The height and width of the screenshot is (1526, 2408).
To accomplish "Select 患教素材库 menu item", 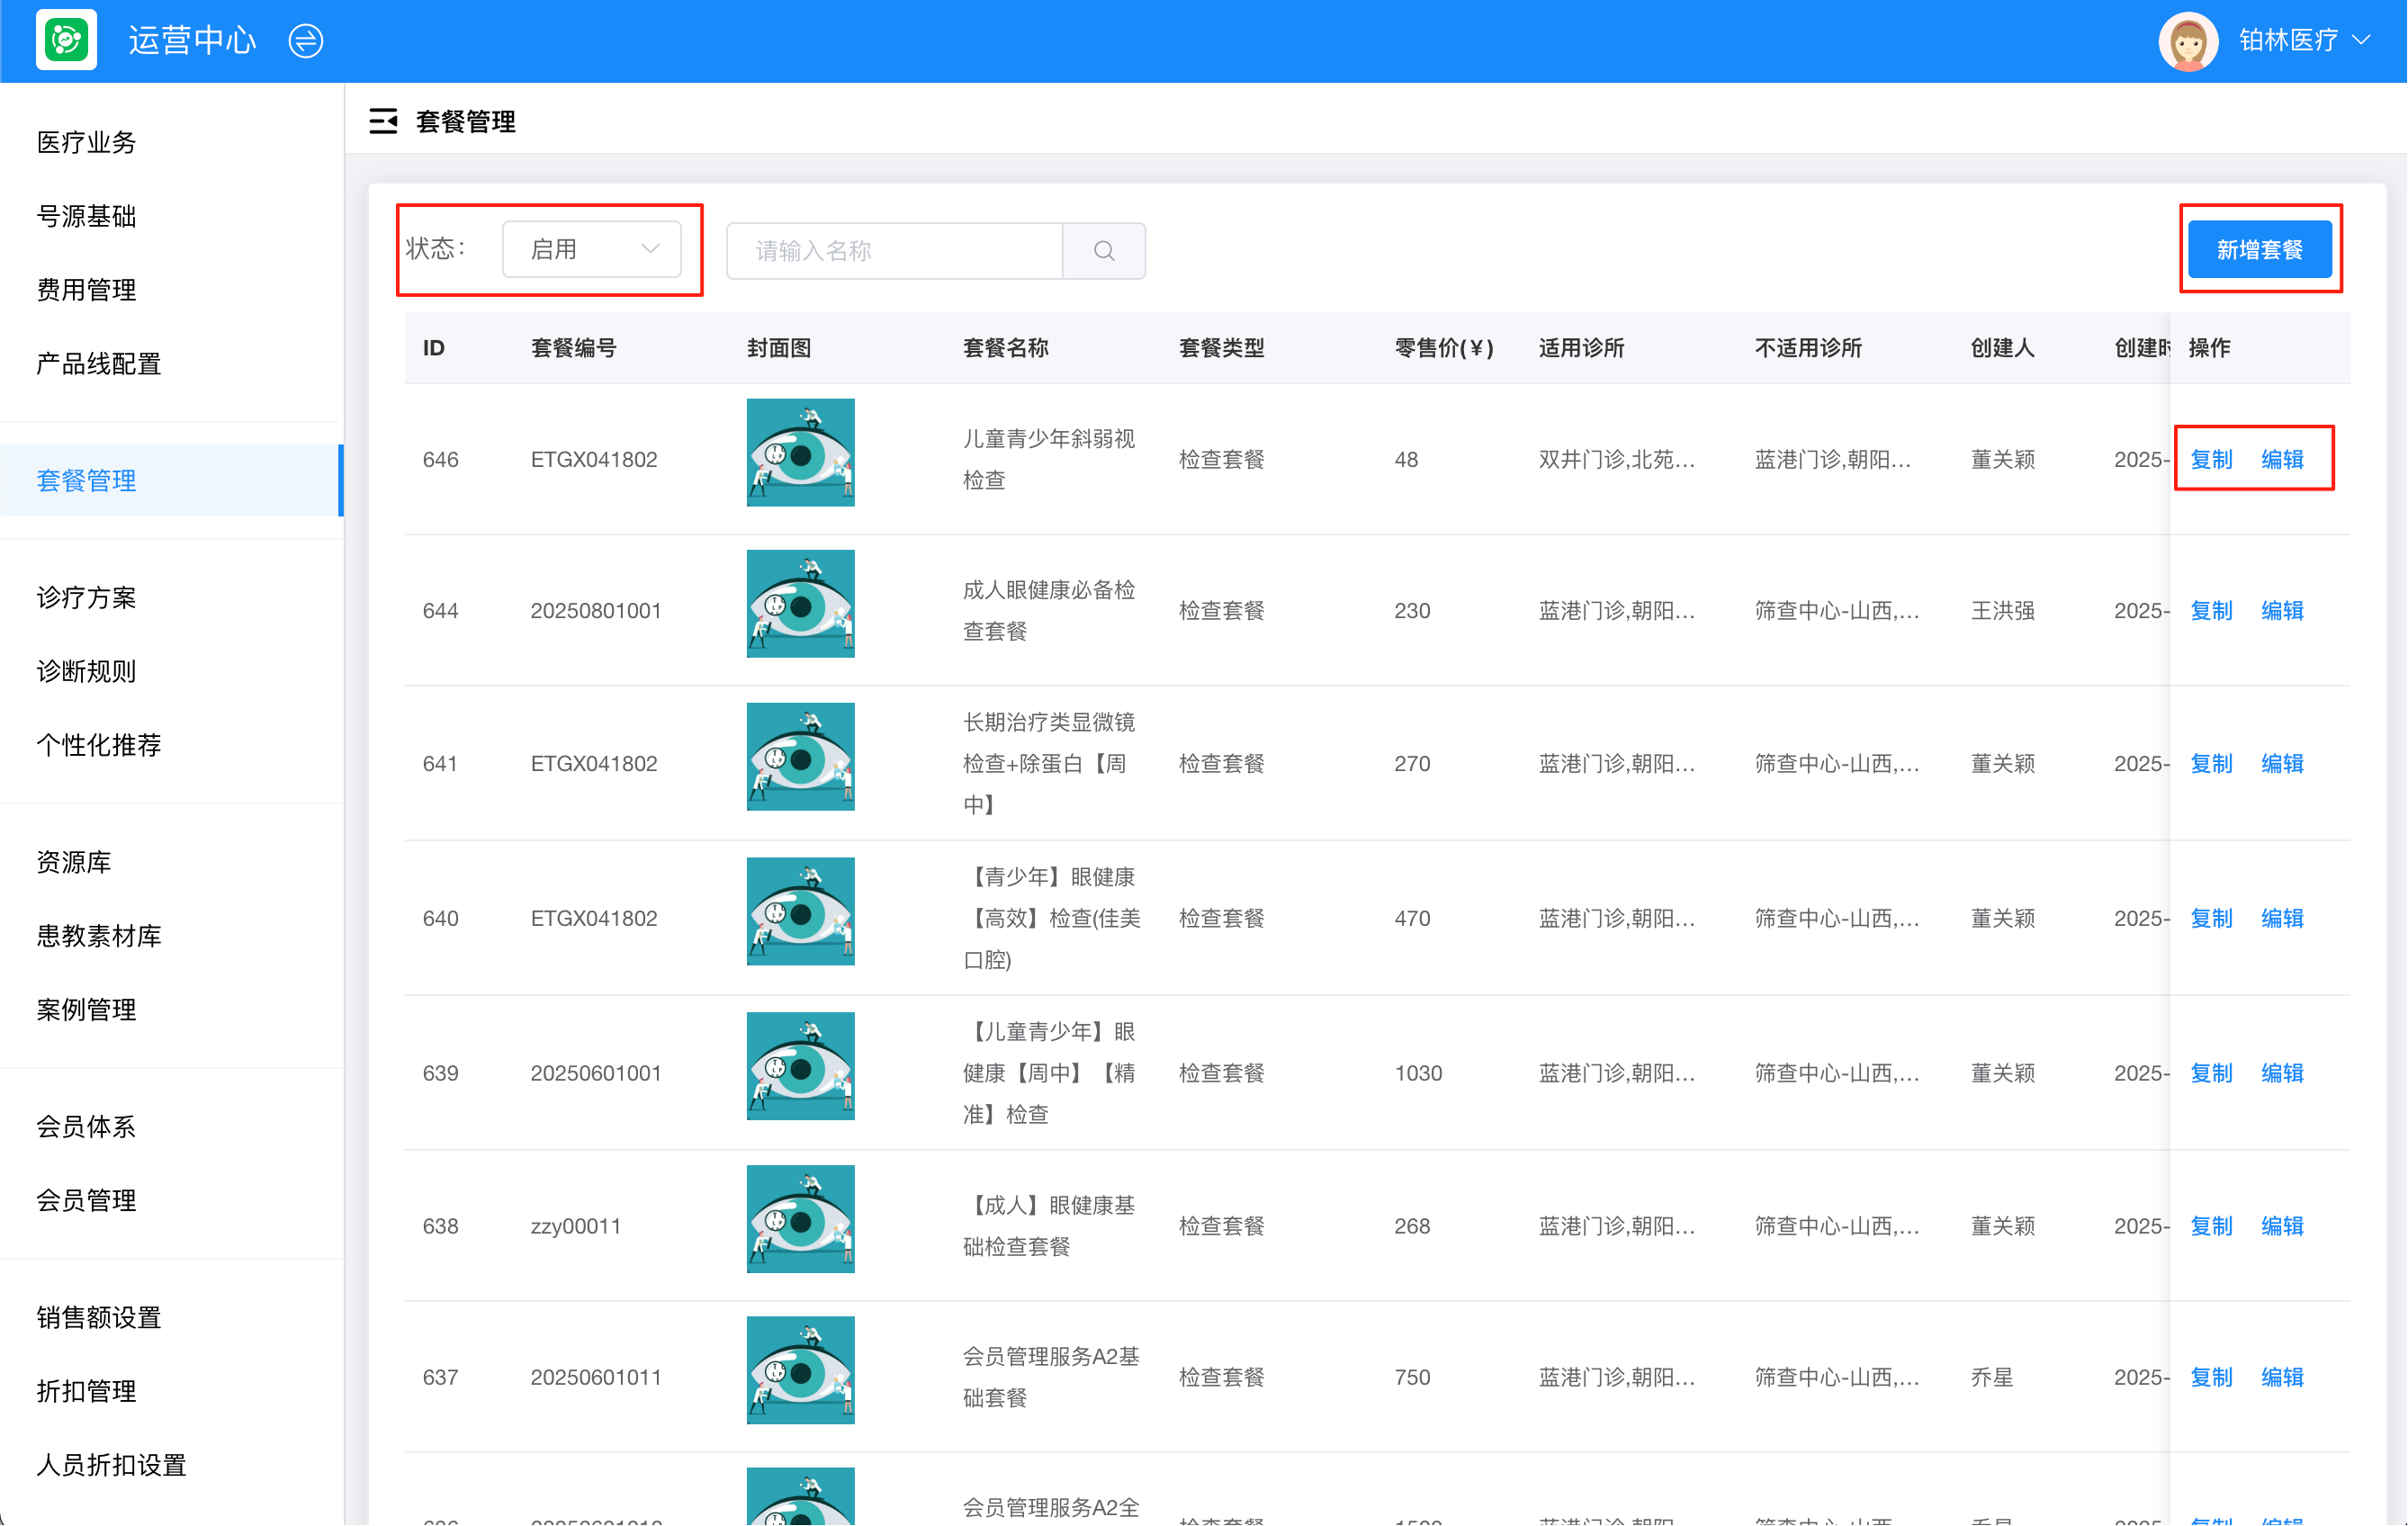I will pos(99,936).
